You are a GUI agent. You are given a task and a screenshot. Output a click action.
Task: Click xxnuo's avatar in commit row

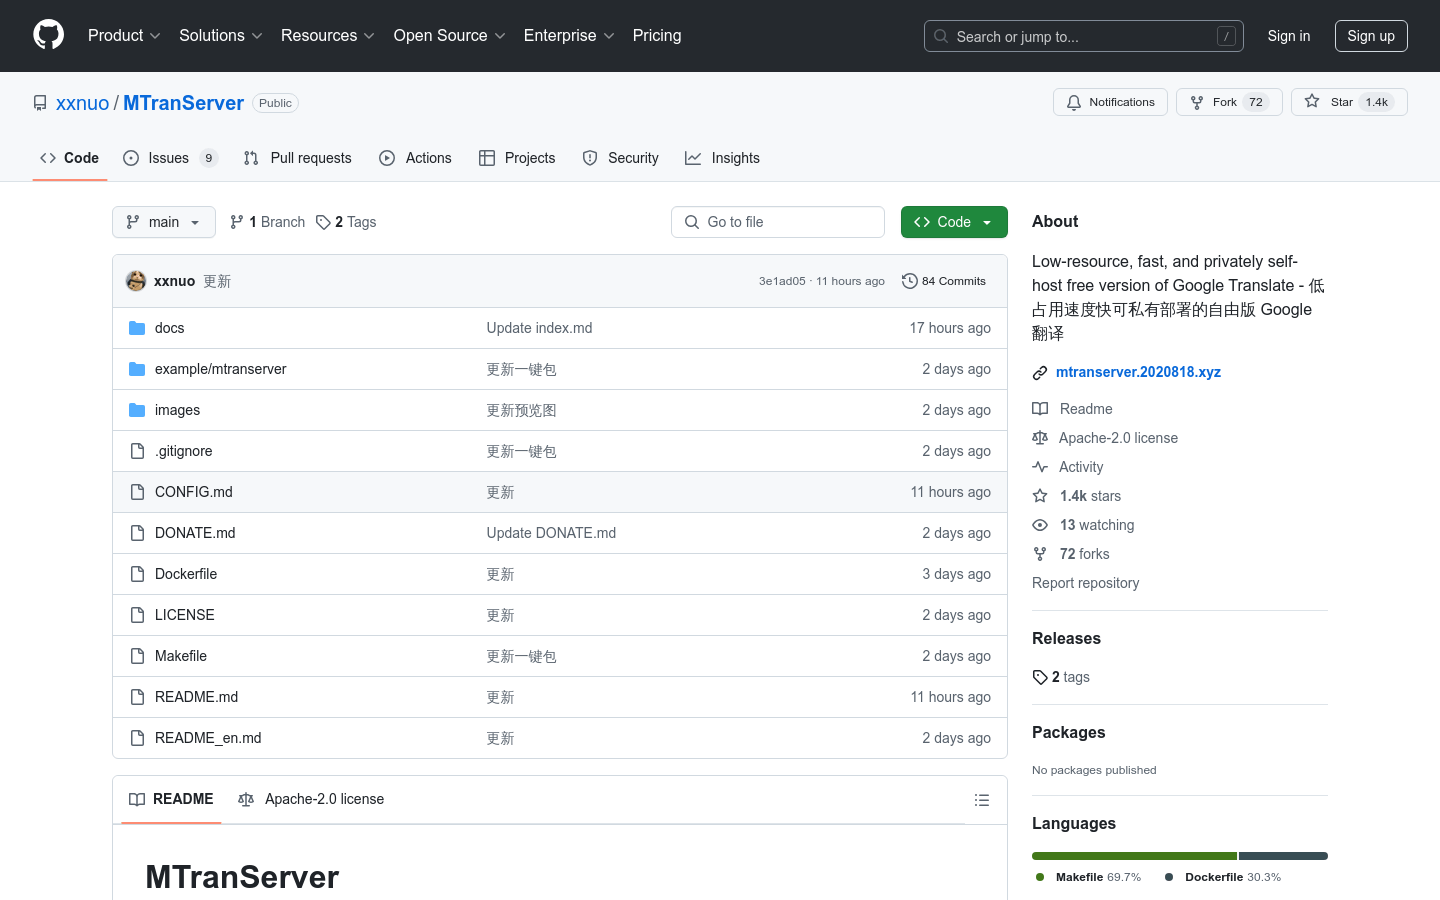136,281
